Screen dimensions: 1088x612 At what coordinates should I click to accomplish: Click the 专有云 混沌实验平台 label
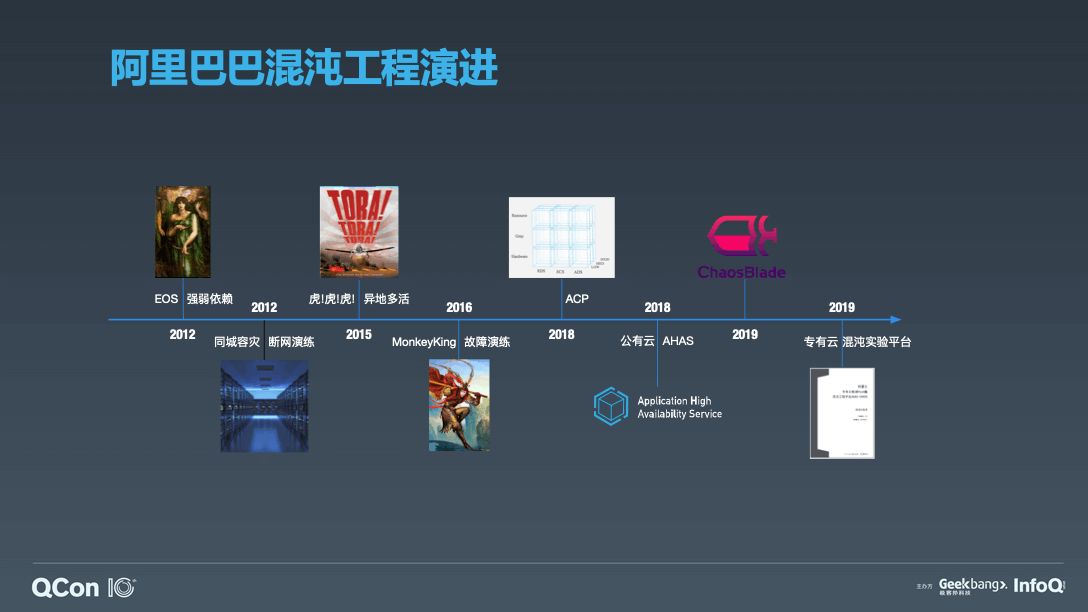coord(857,342)
